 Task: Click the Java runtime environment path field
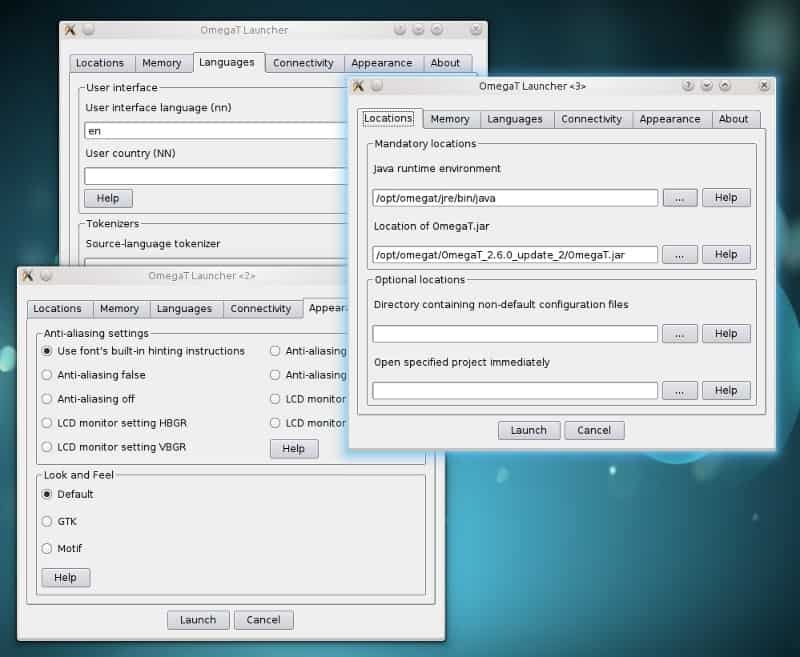(x=515, y=198)
